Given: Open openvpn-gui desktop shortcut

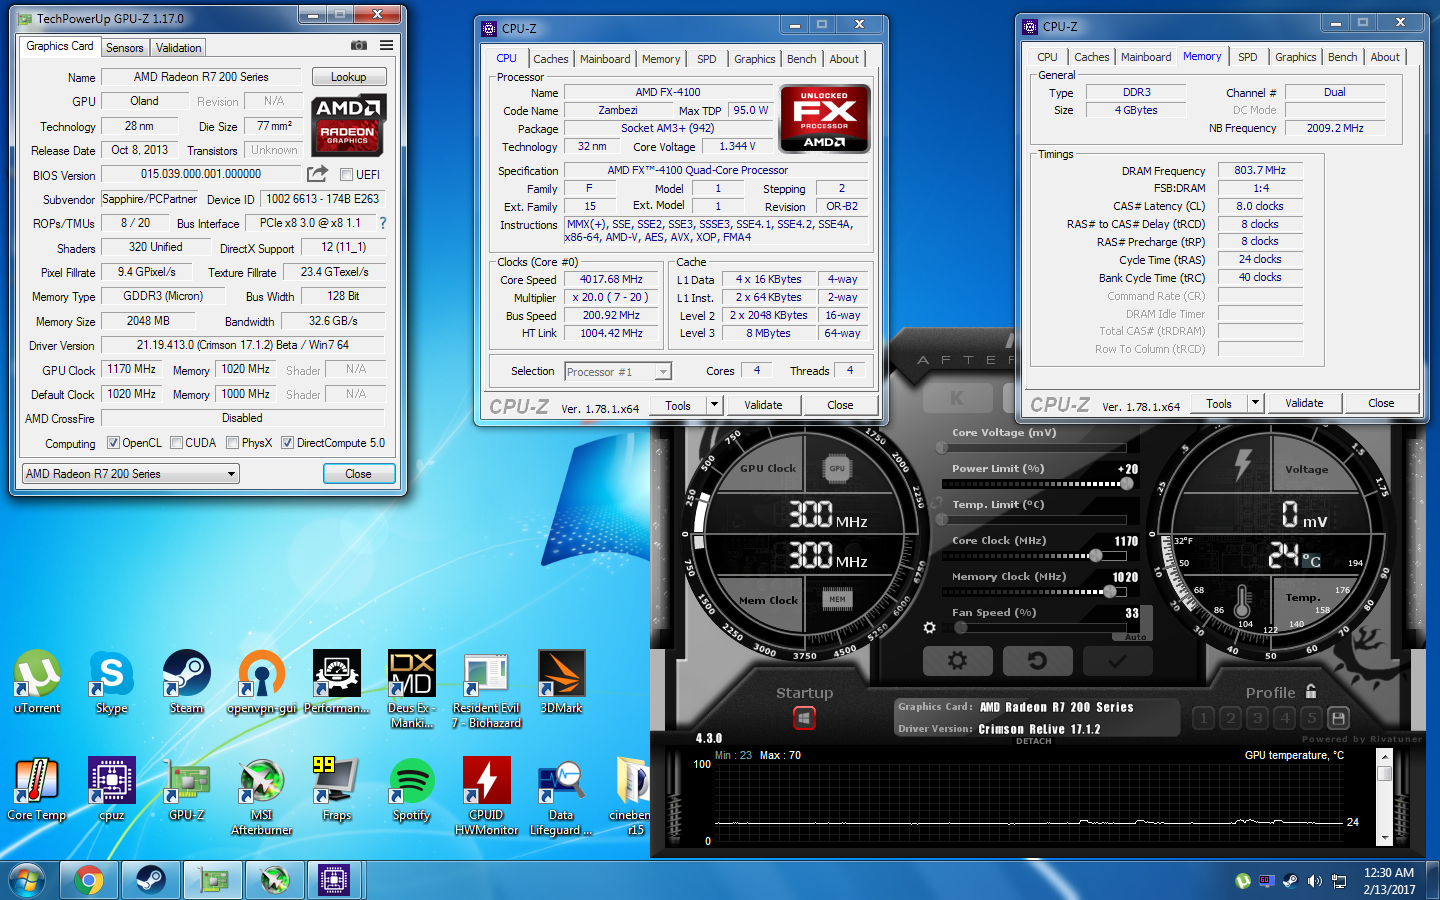Looking at the screenshot, I should tap(262, 683).
